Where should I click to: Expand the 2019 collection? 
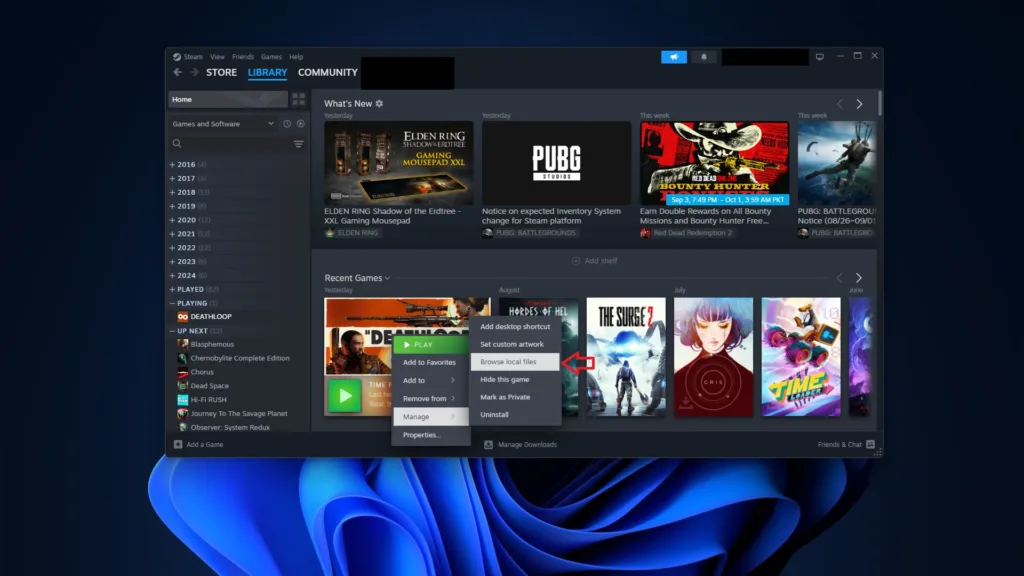tap(172, 206)
